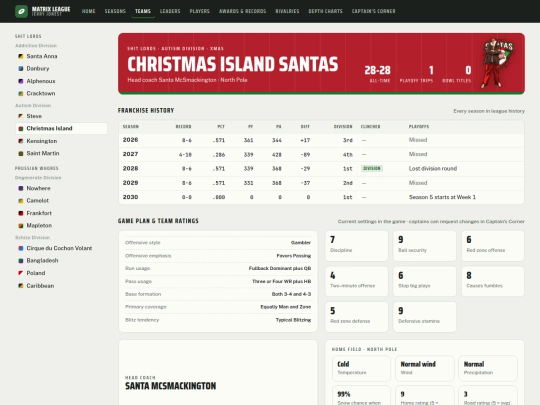
Task: Click the Discipline rating card
Action: point(357,246)
